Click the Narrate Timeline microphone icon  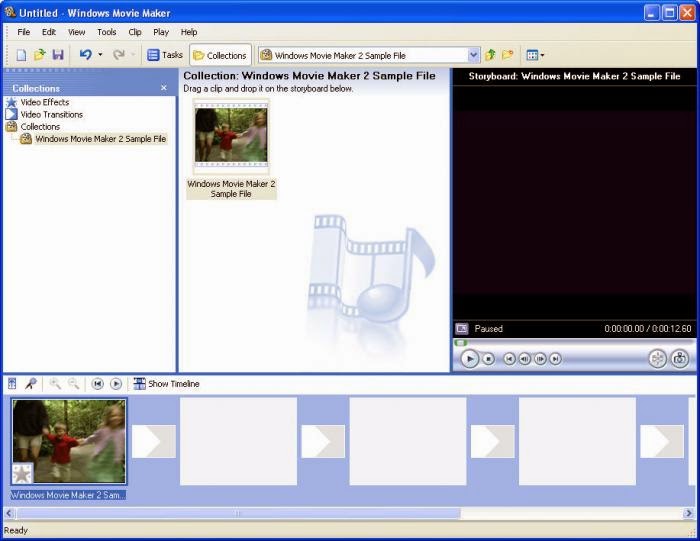pos(30,384)
